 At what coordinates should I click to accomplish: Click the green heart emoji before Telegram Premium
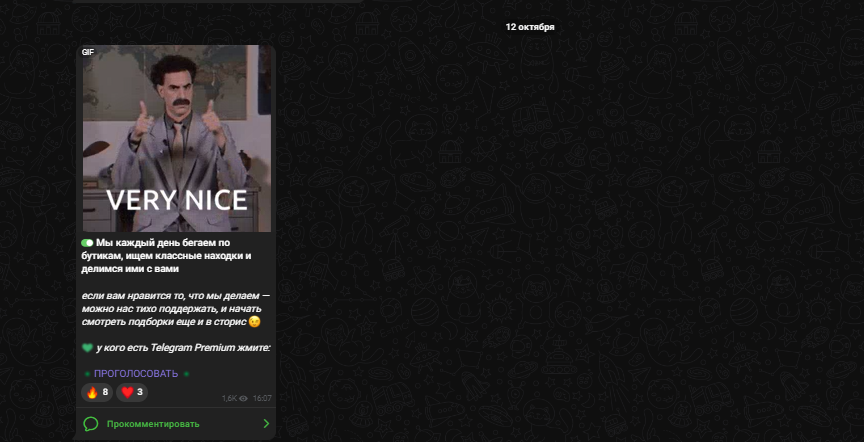(x=87, y=348)
